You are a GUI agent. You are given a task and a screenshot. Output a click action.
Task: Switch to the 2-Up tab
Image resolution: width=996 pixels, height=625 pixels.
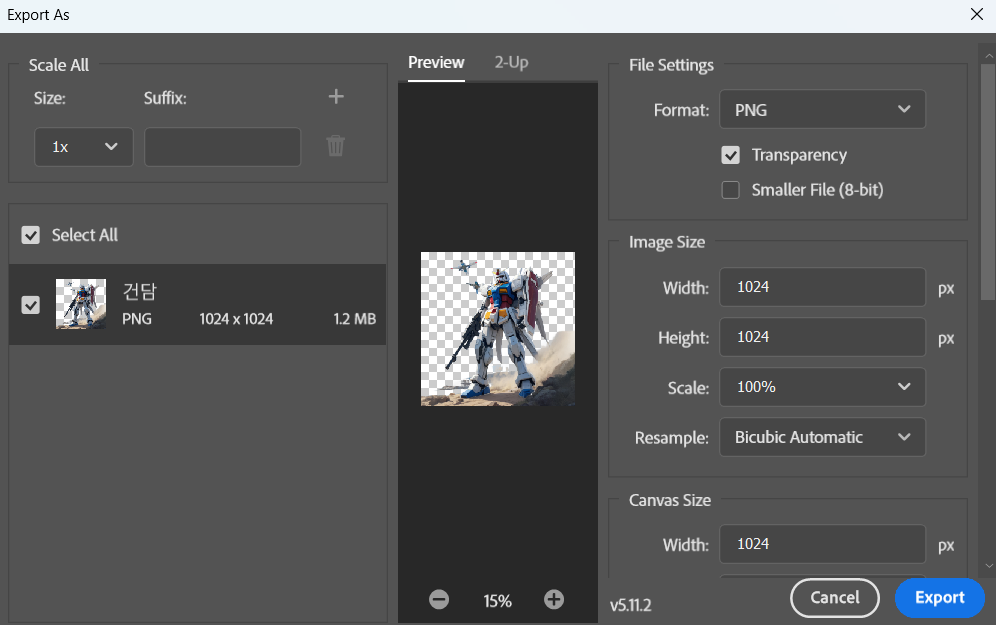coord(511,63)
